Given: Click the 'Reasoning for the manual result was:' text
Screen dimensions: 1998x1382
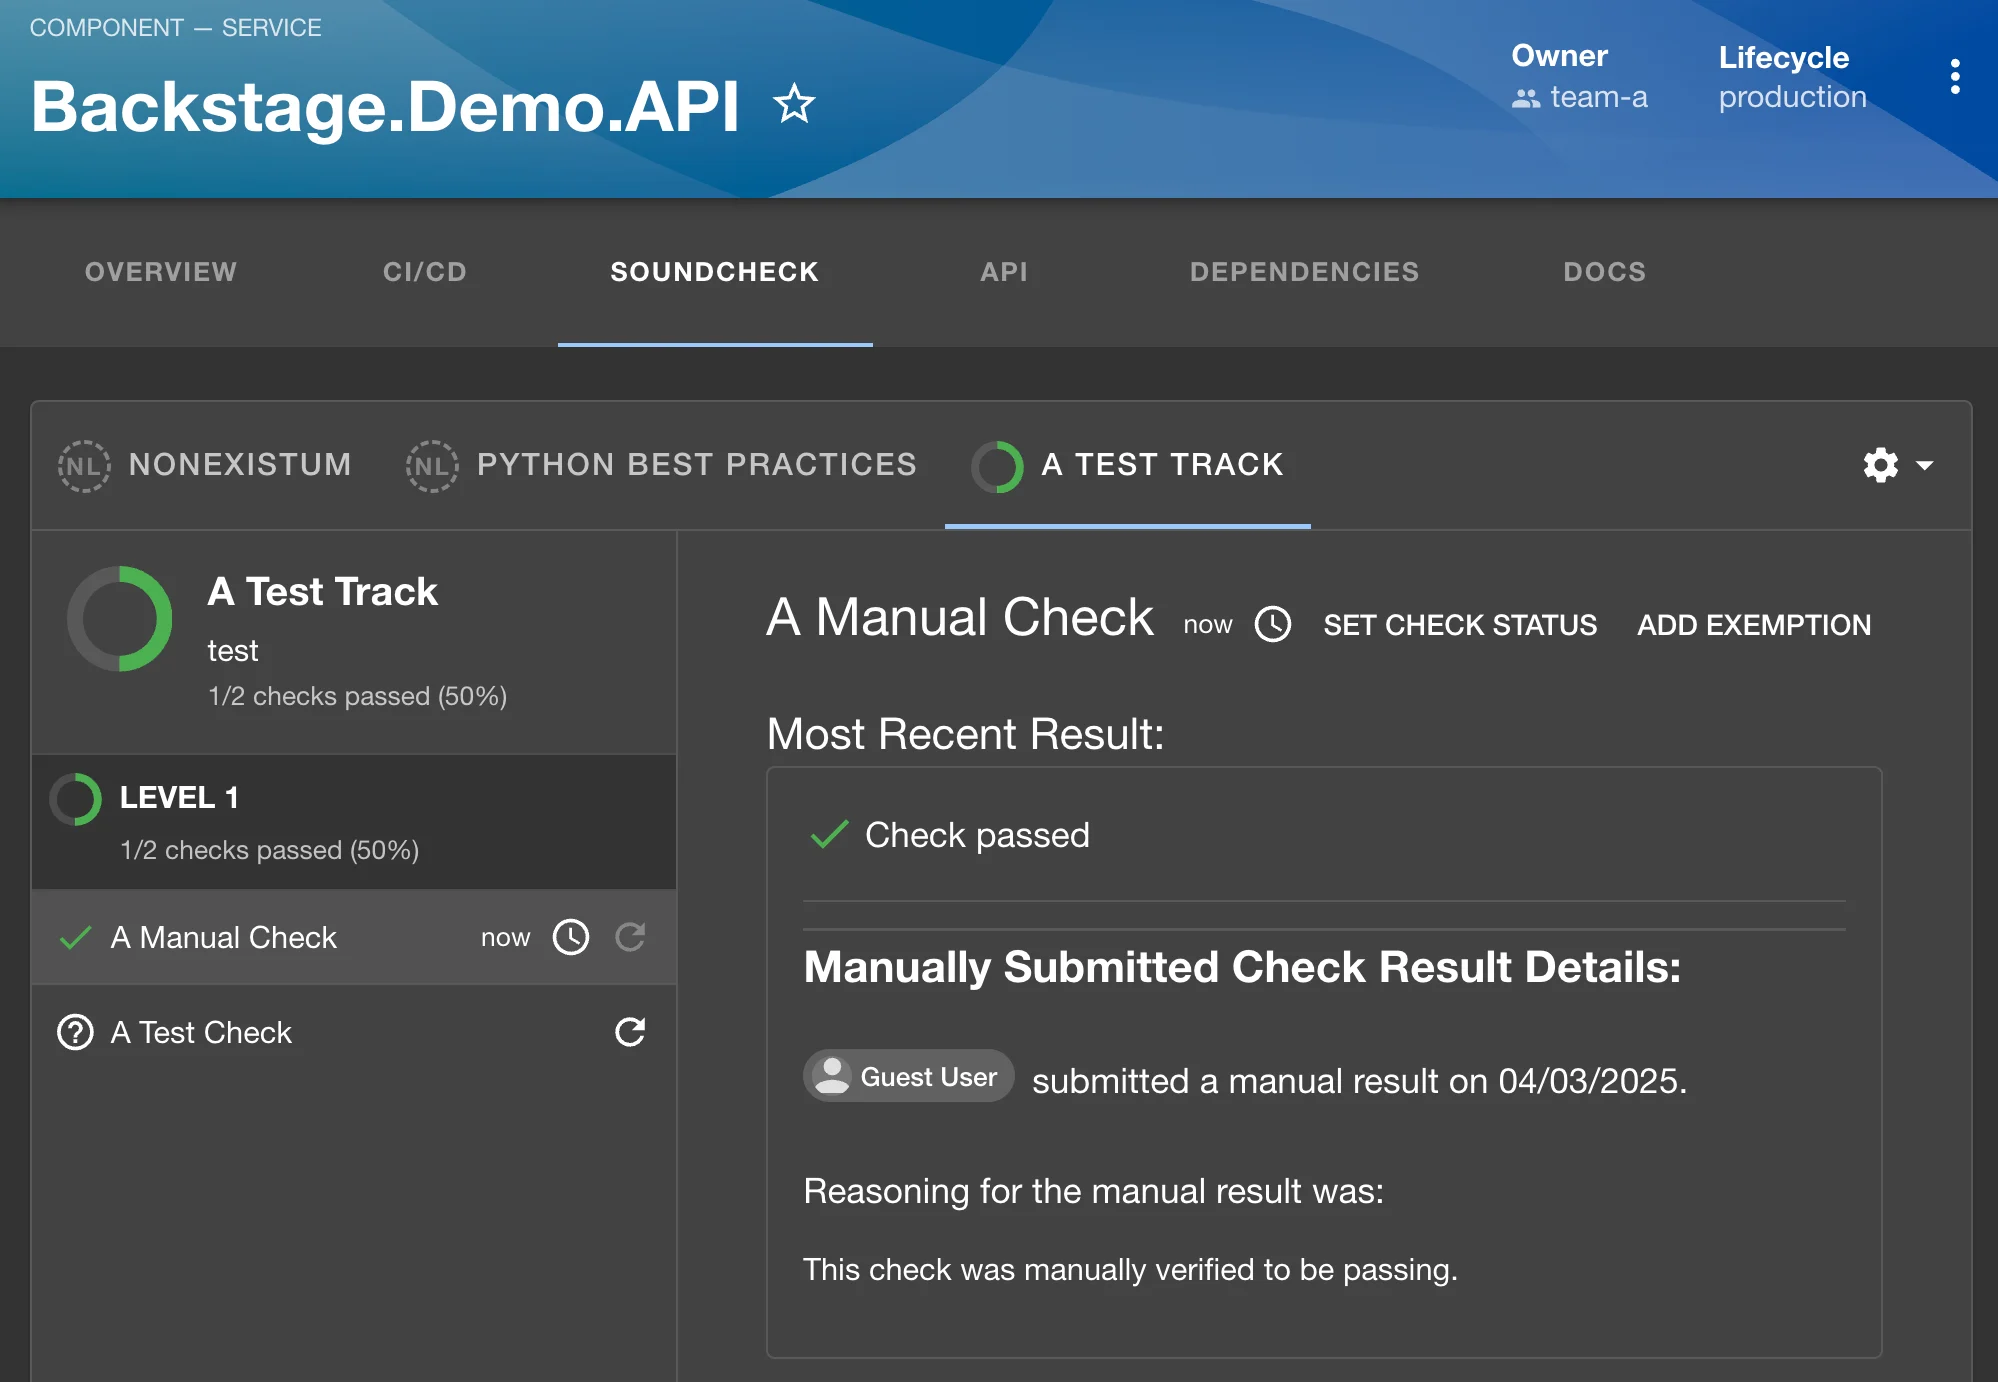Looking at the screenshot, I should [1093, 1191].
